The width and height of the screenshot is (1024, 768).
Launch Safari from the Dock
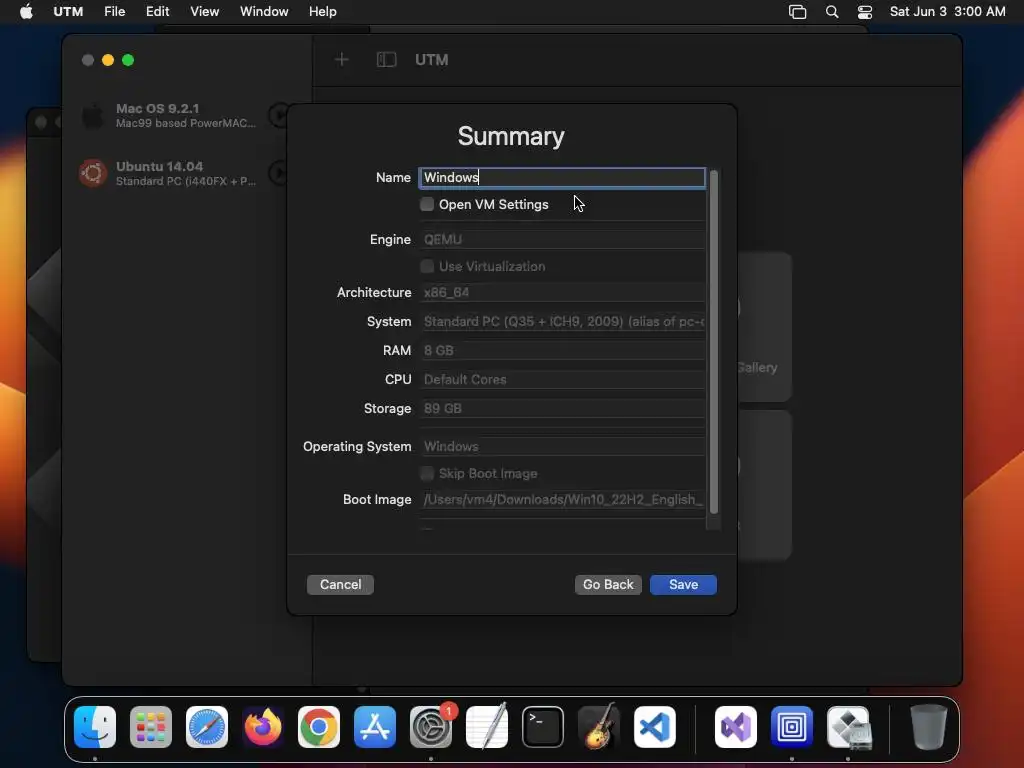coord(207,726)
